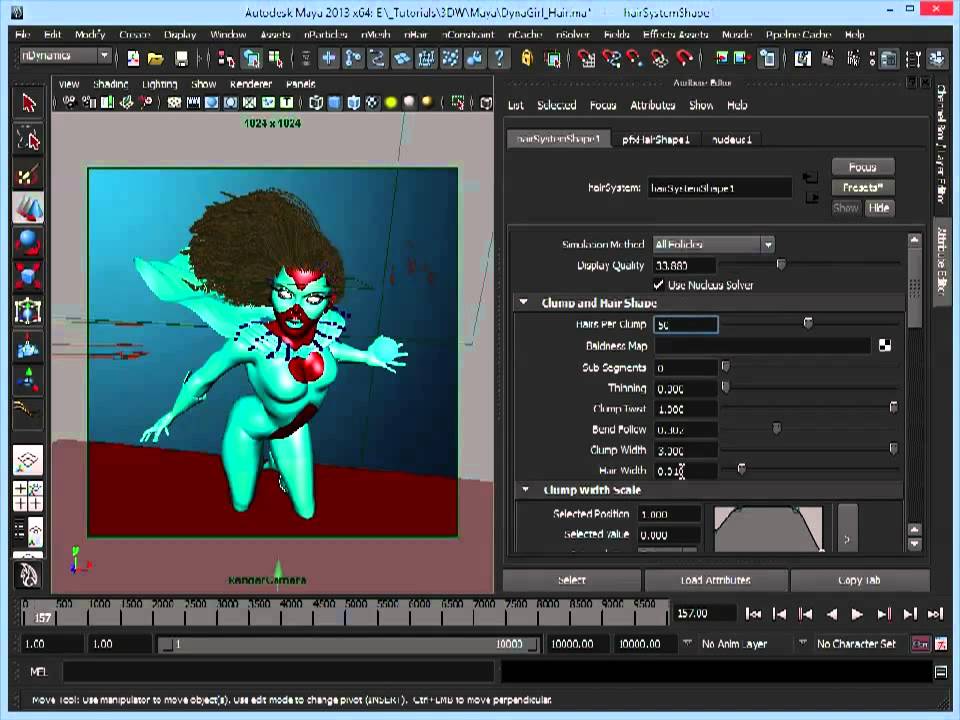Click the Hide button
The image size is (960, 720).
point(879,208)
